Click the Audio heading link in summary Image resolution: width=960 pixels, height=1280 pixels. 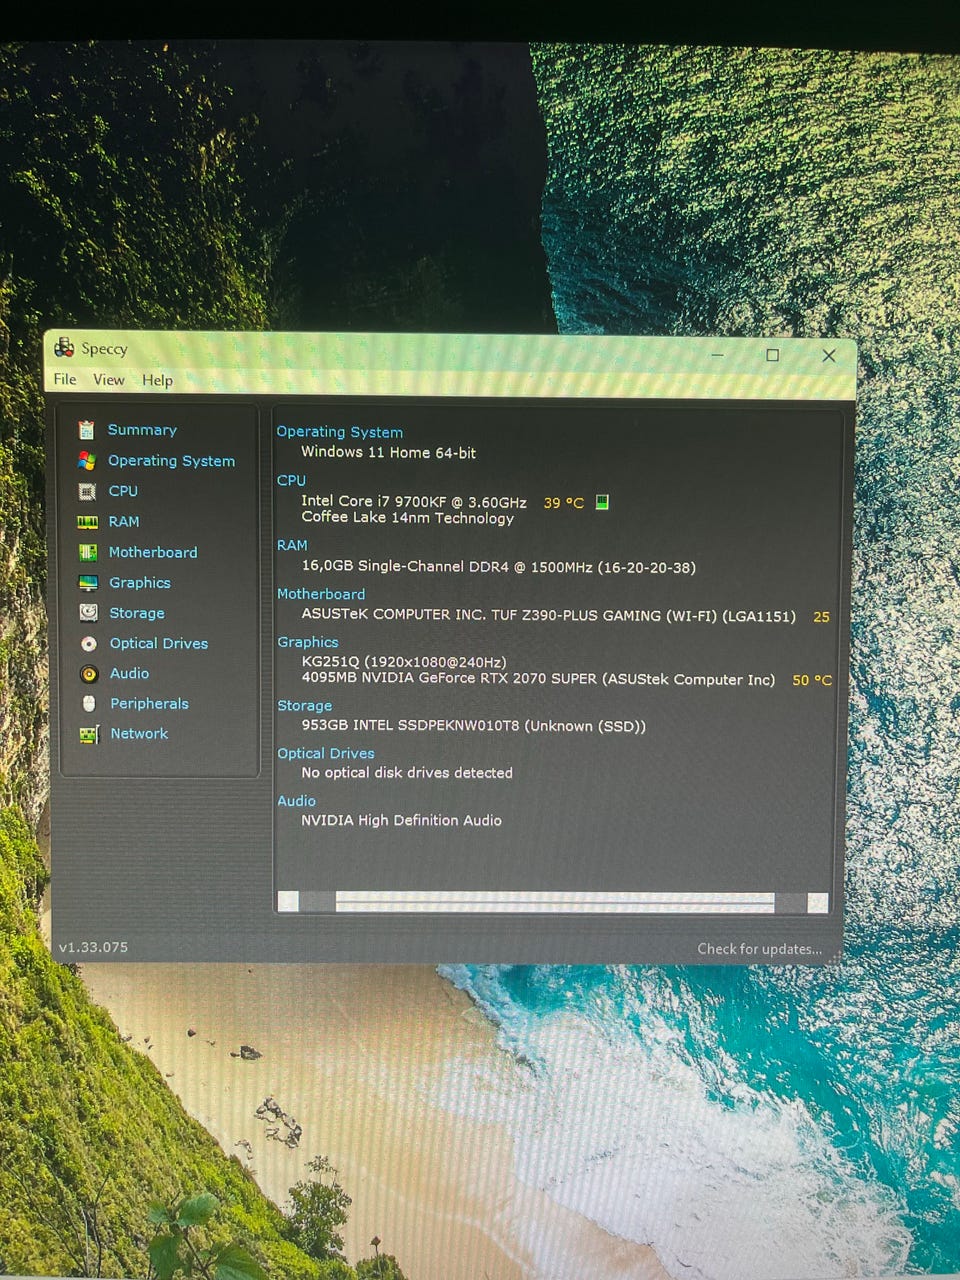(296, 801)
